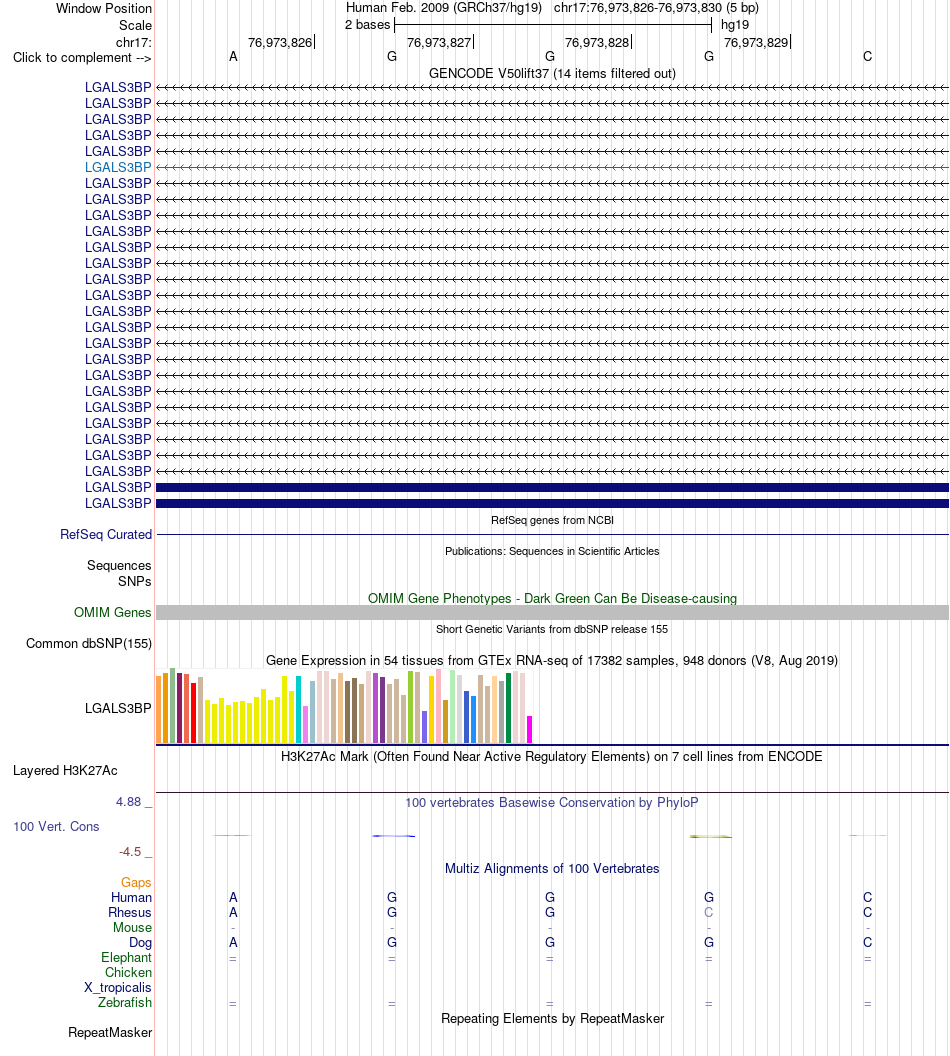Click the Window Position label
Screen dimensions: 950x1056
click(104, 9)
